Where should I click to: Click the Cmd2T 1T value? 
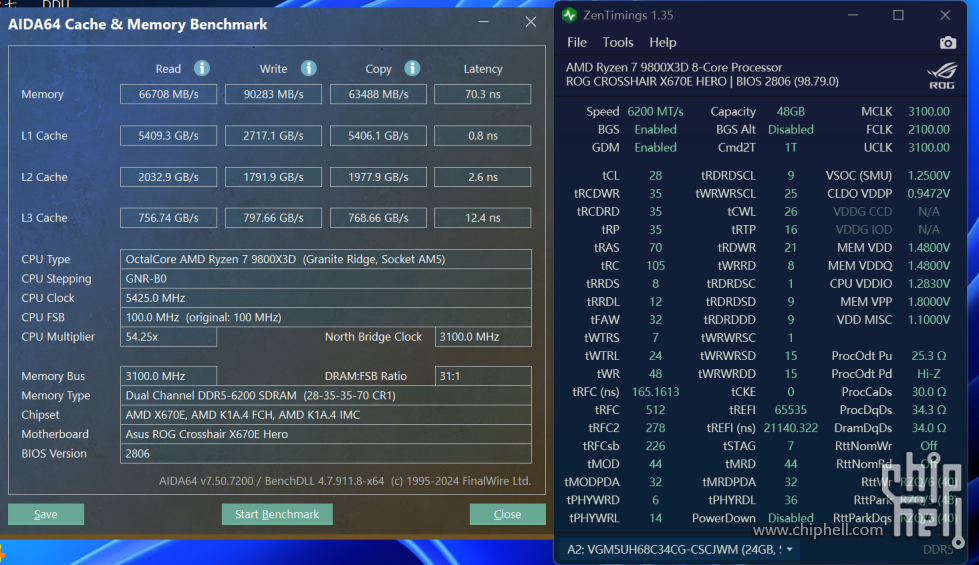coord(790,148)
